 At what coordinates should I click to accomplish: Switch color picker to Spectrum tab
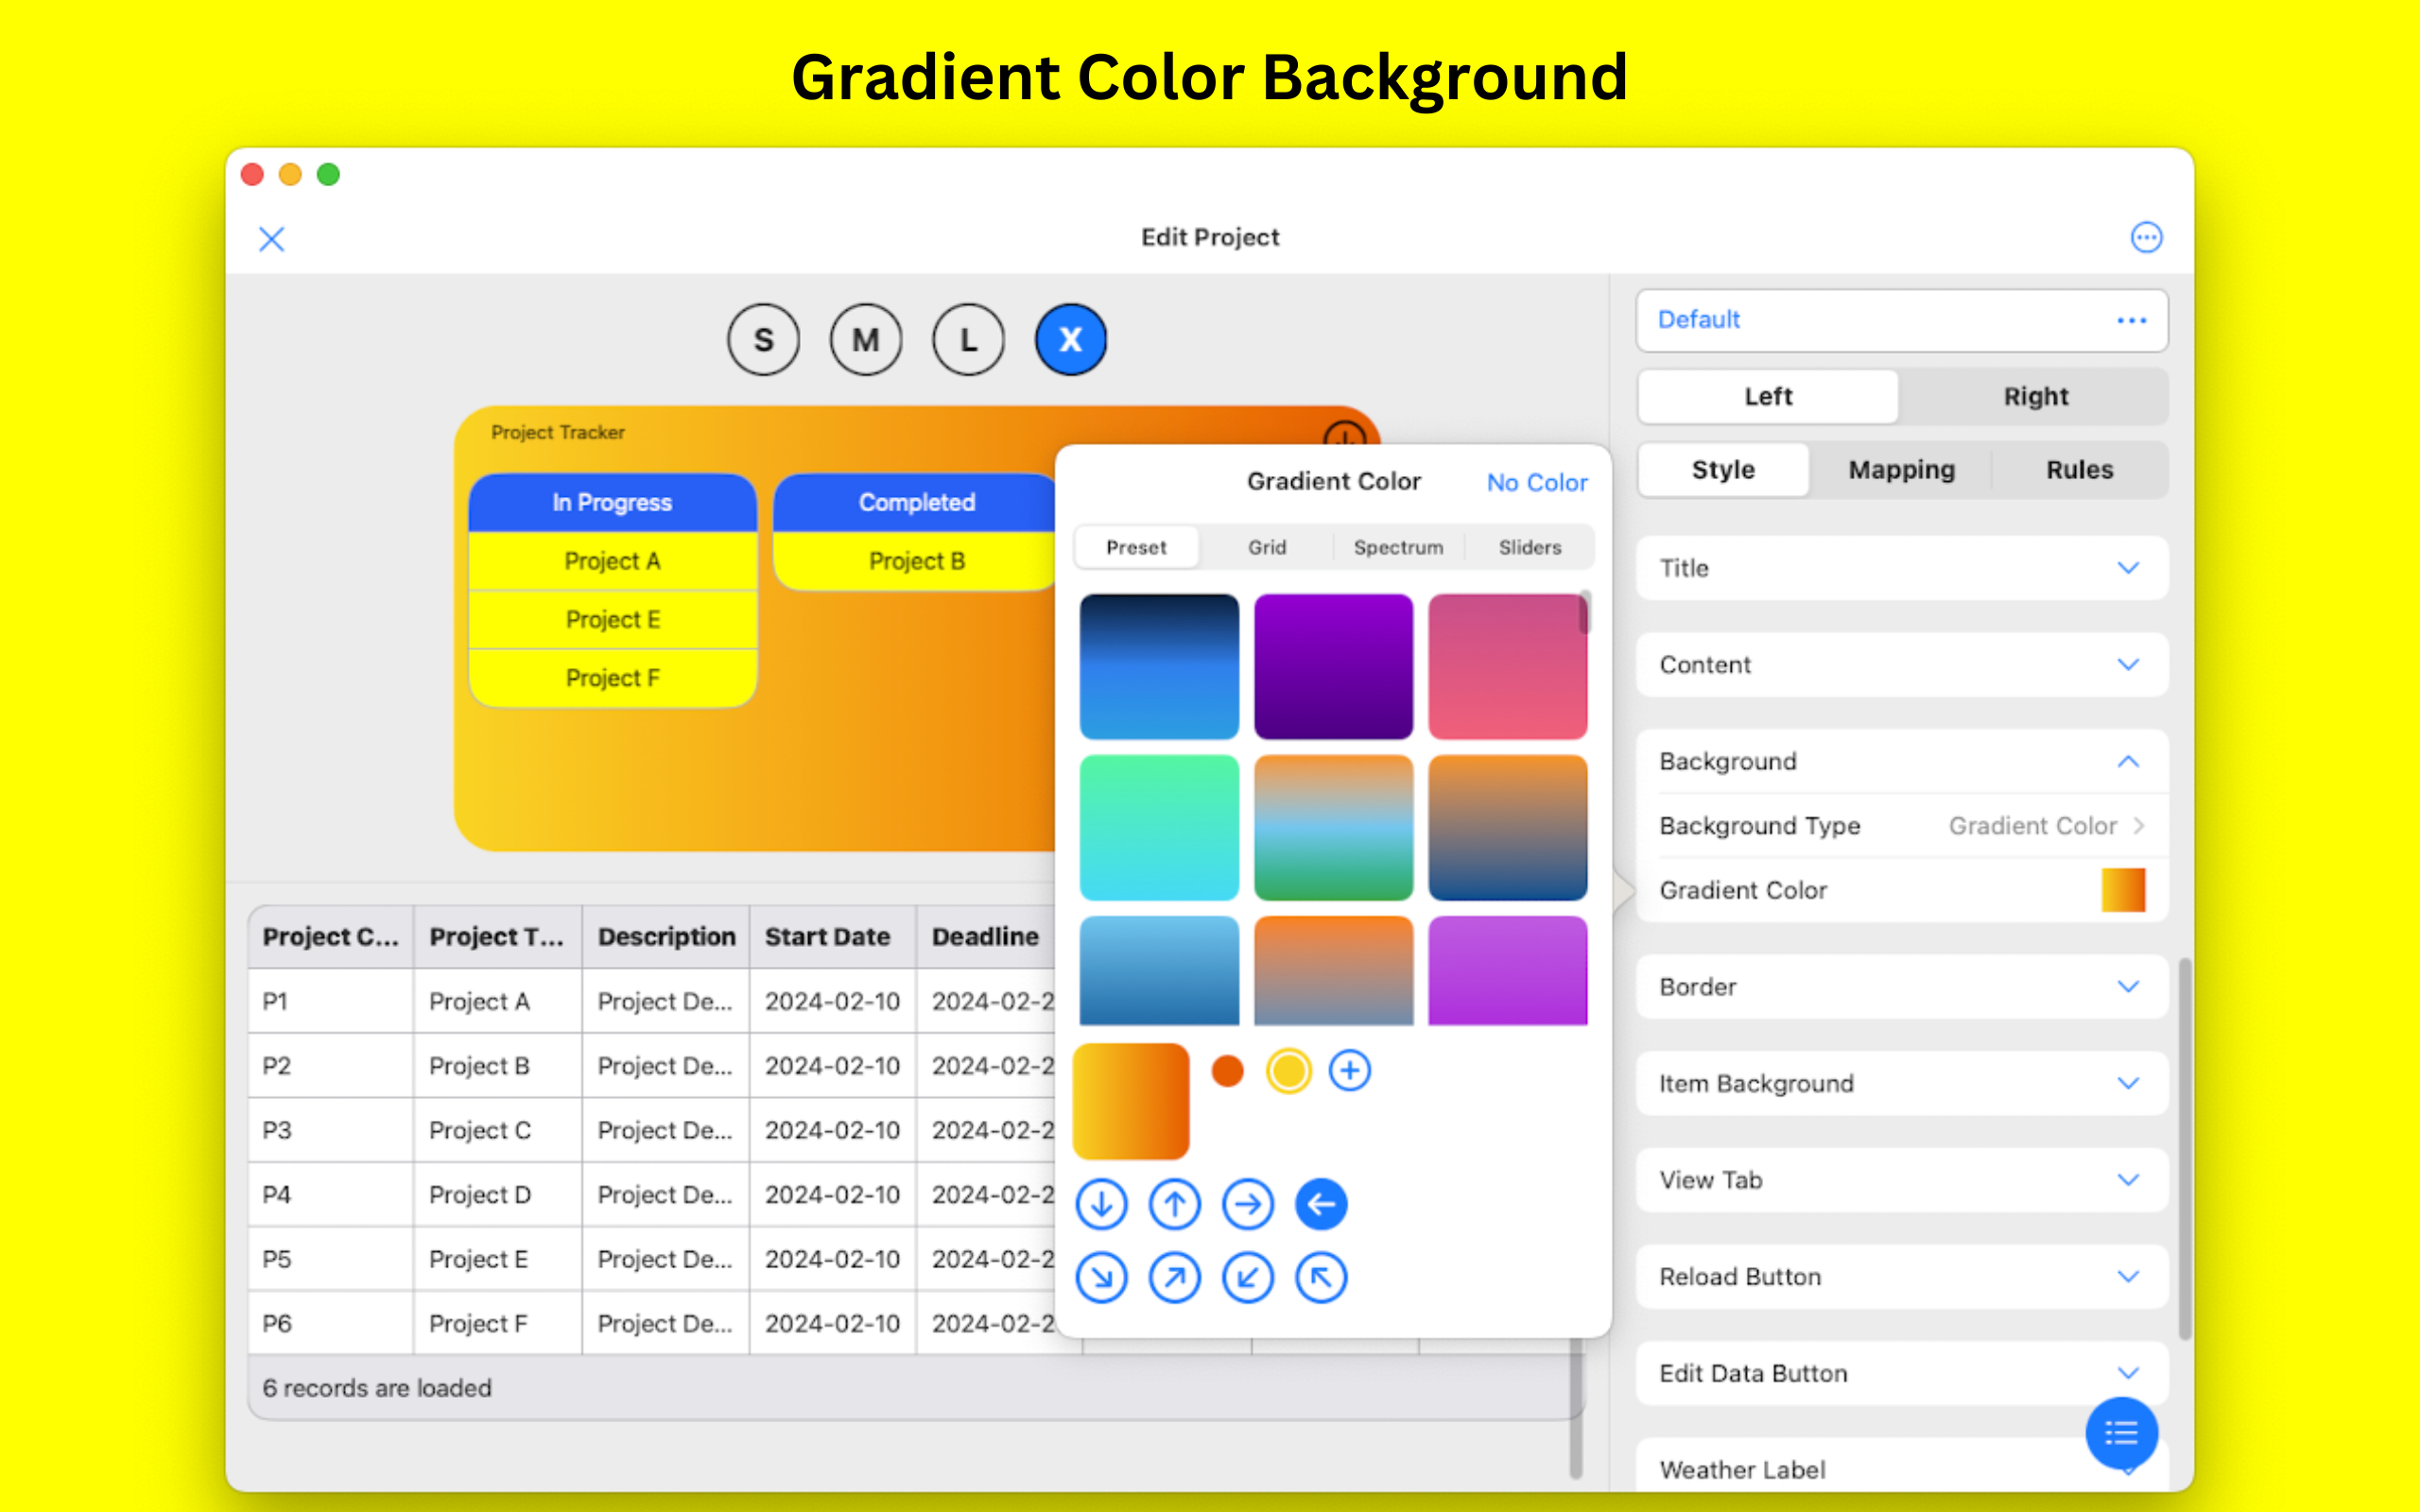tap(1398, 548)
